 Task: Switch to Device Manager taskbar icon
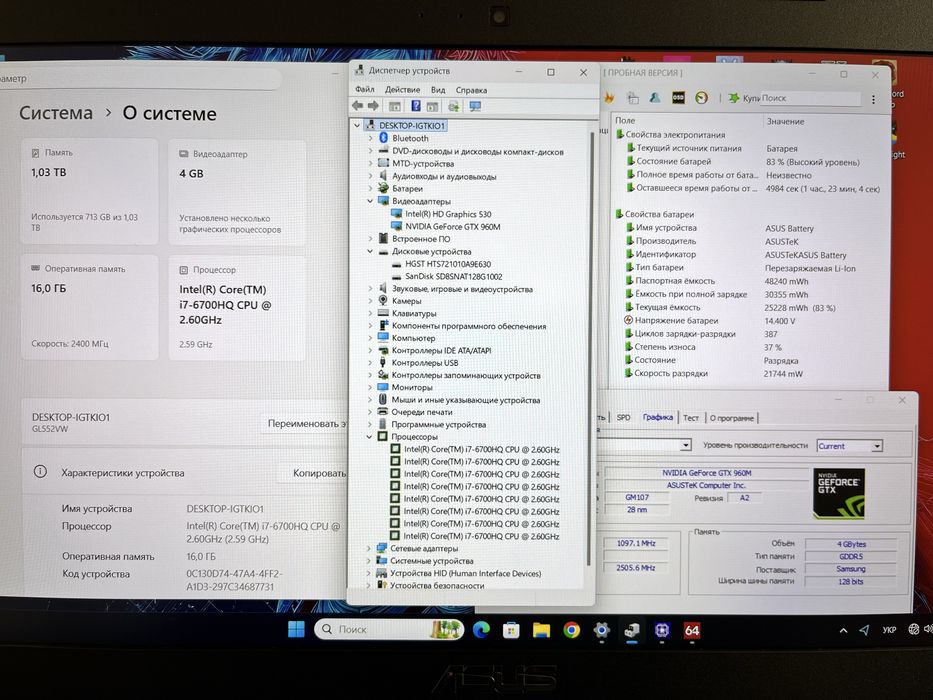pos(632,630)
